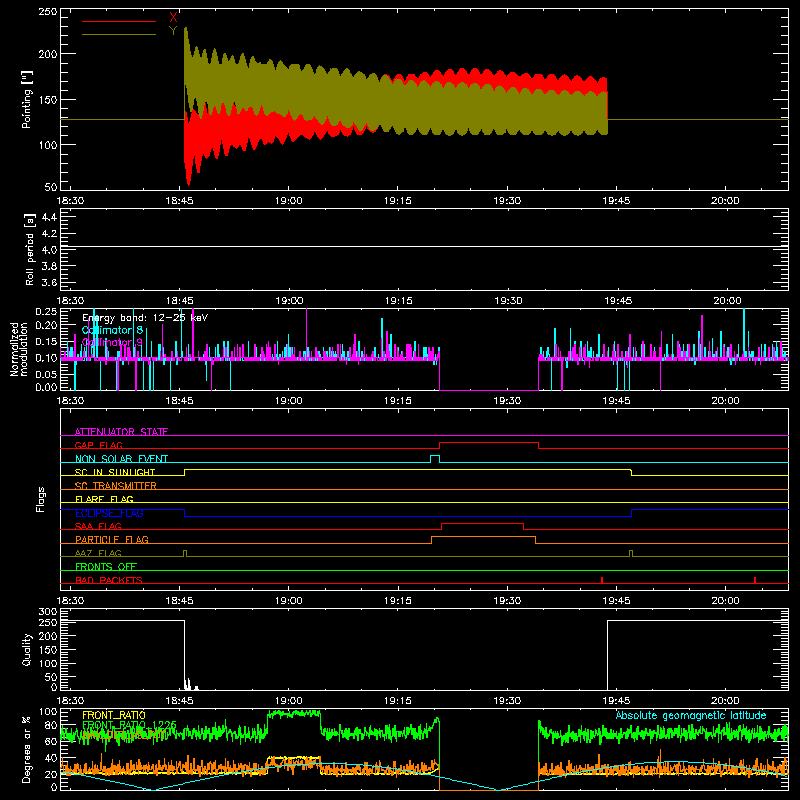Click the green FRONT_RATIO_1225 legend entry
Screen dimensions: 800x800
pyautogui.click(x=129, y=725)
